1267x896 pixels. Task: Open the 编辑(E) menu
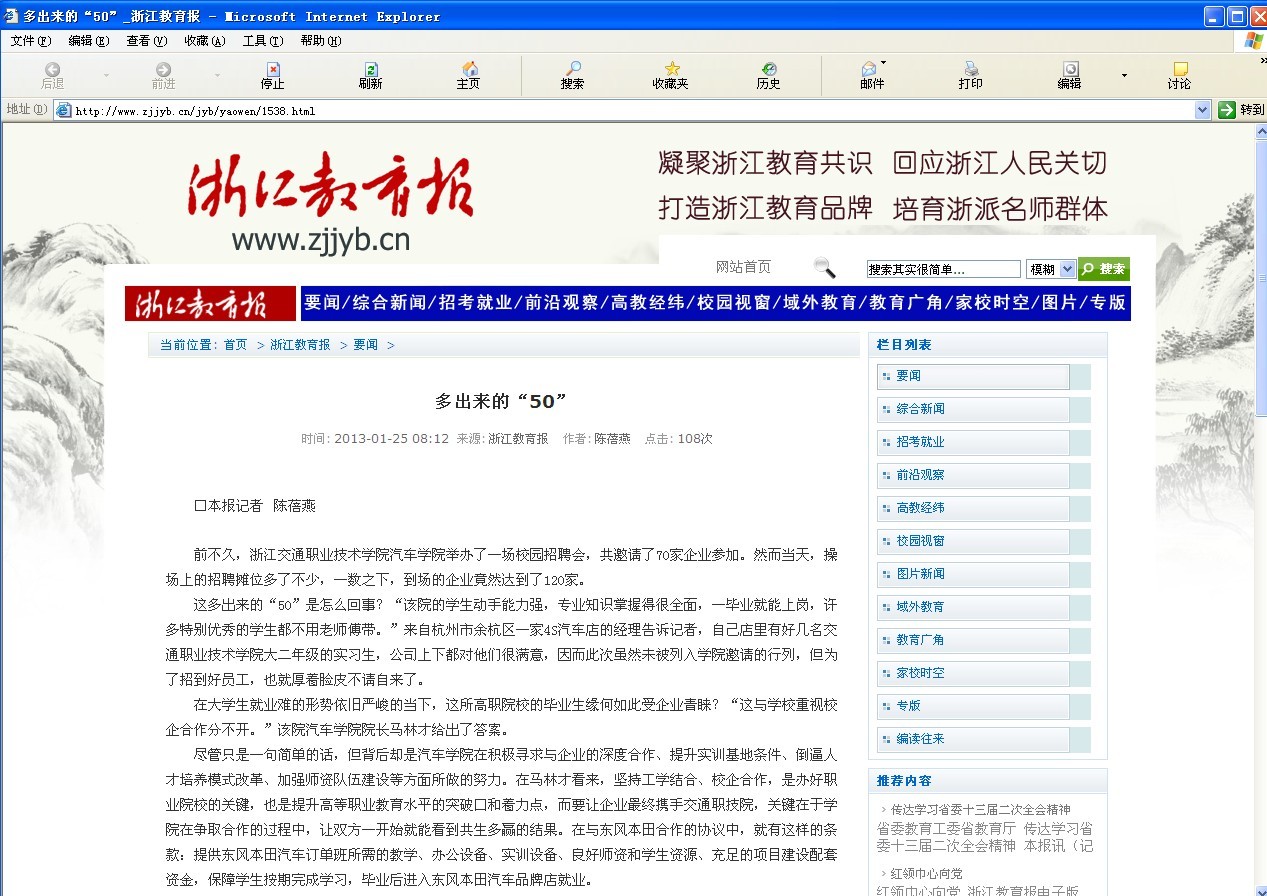click(x=89, y=41)
